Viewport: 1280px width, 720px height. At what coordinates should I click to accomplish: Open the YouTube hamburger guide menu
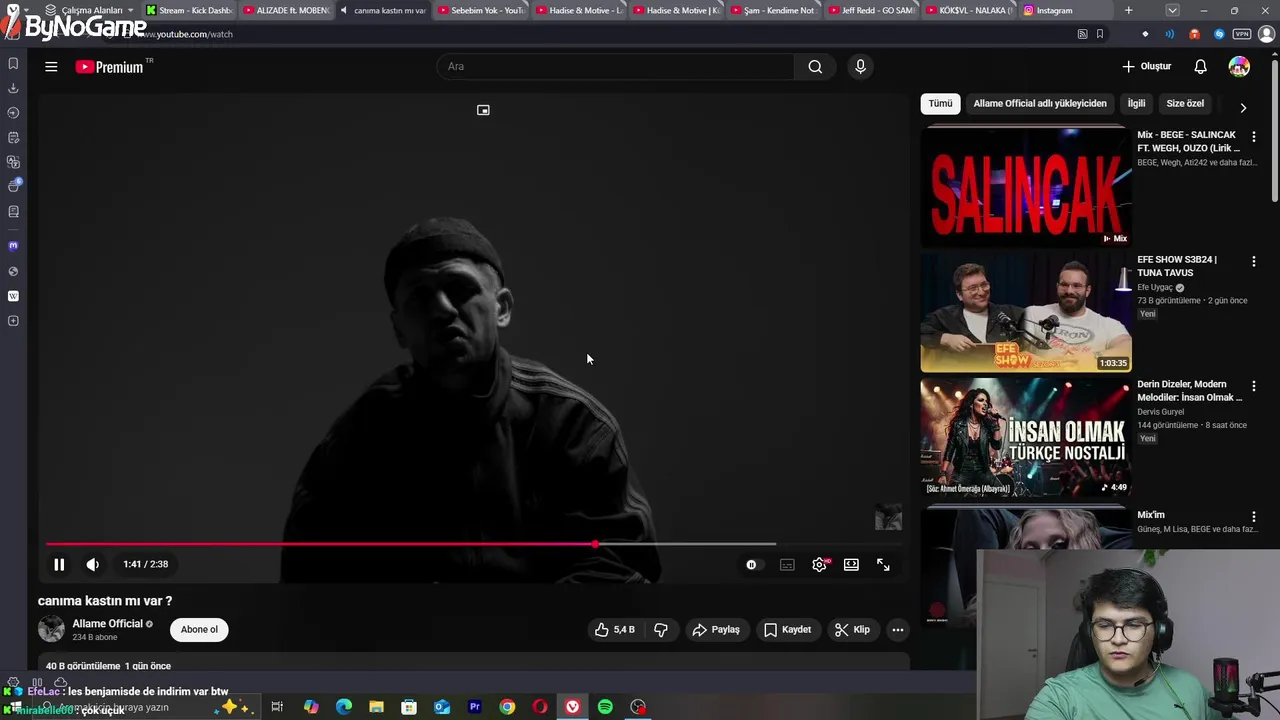tap(51, 67)
